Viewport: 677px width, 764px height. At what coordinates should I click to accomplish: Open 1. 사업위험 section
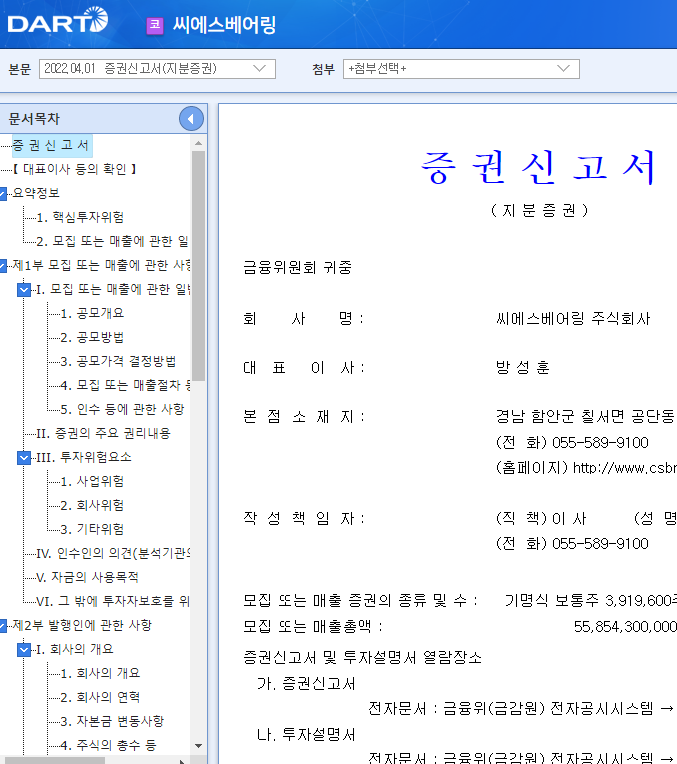(x=92, y=481)
